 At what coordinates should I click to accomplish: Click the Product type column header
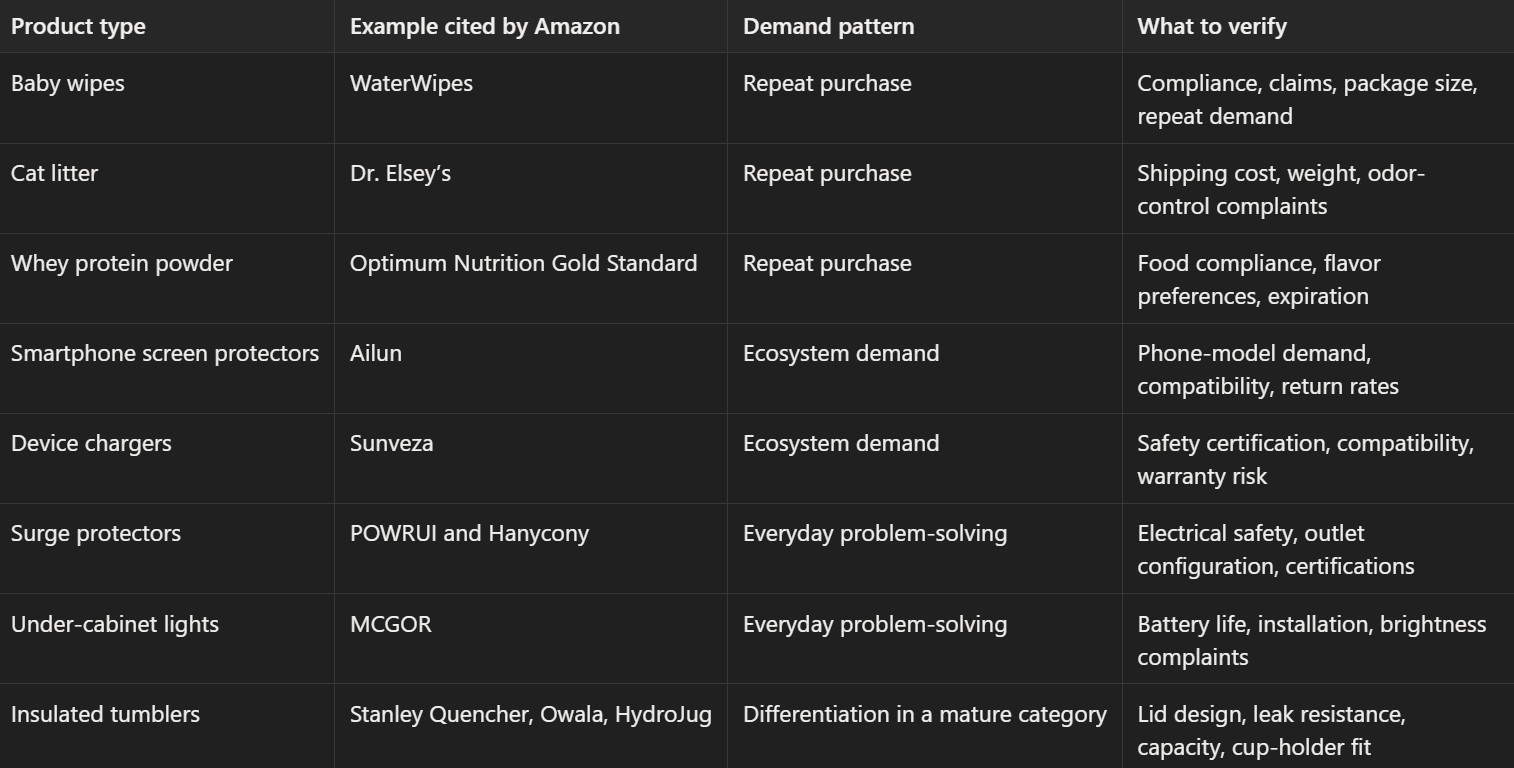pyautogui.click(x=78, y=26)
